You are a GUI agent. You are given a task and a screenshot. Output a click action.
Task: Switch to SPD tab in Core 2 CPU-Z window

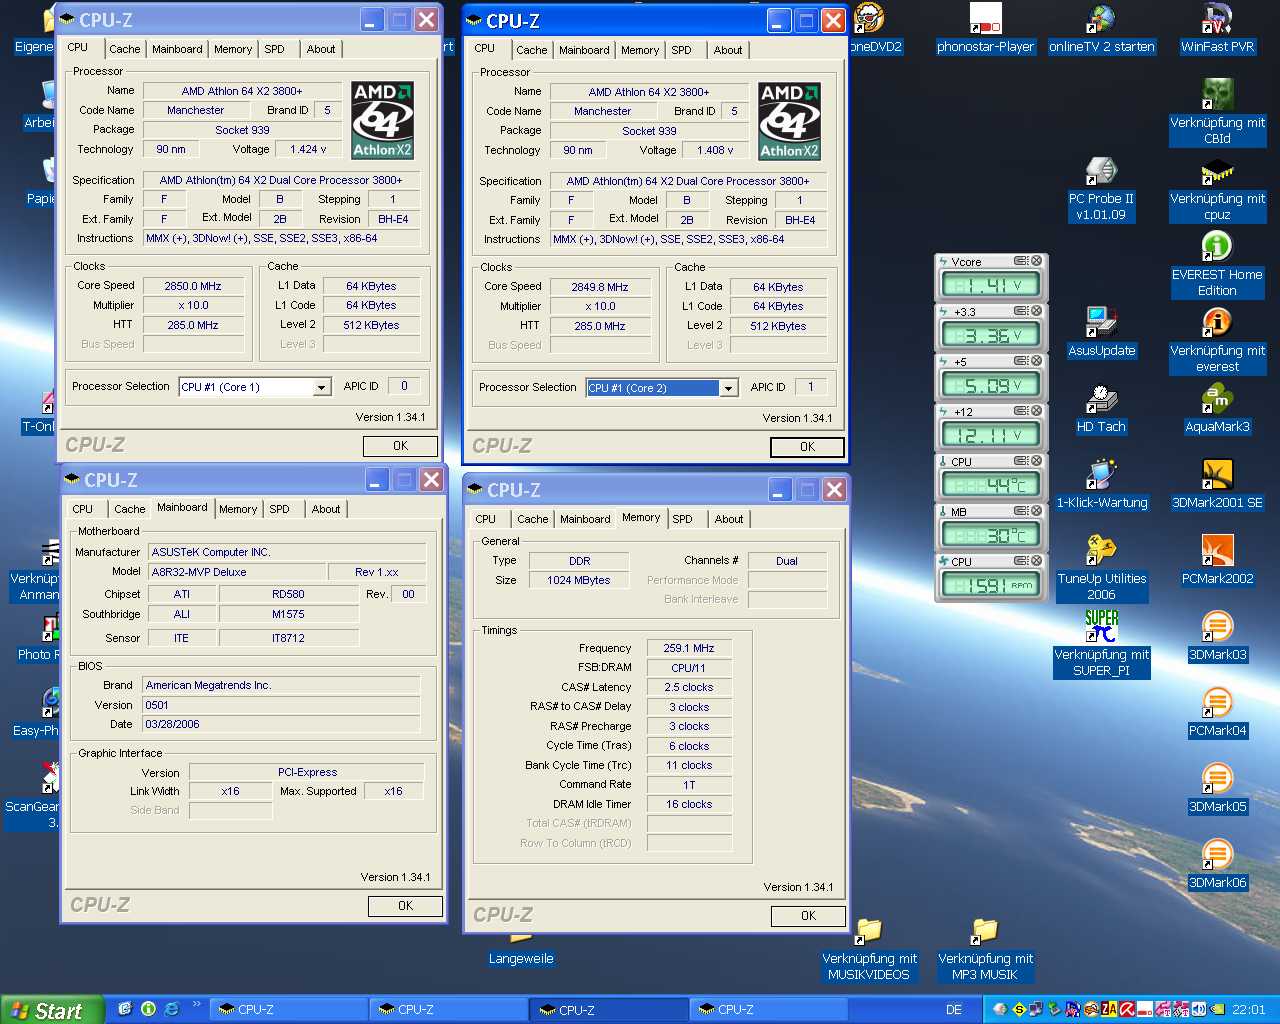point(681,50)
